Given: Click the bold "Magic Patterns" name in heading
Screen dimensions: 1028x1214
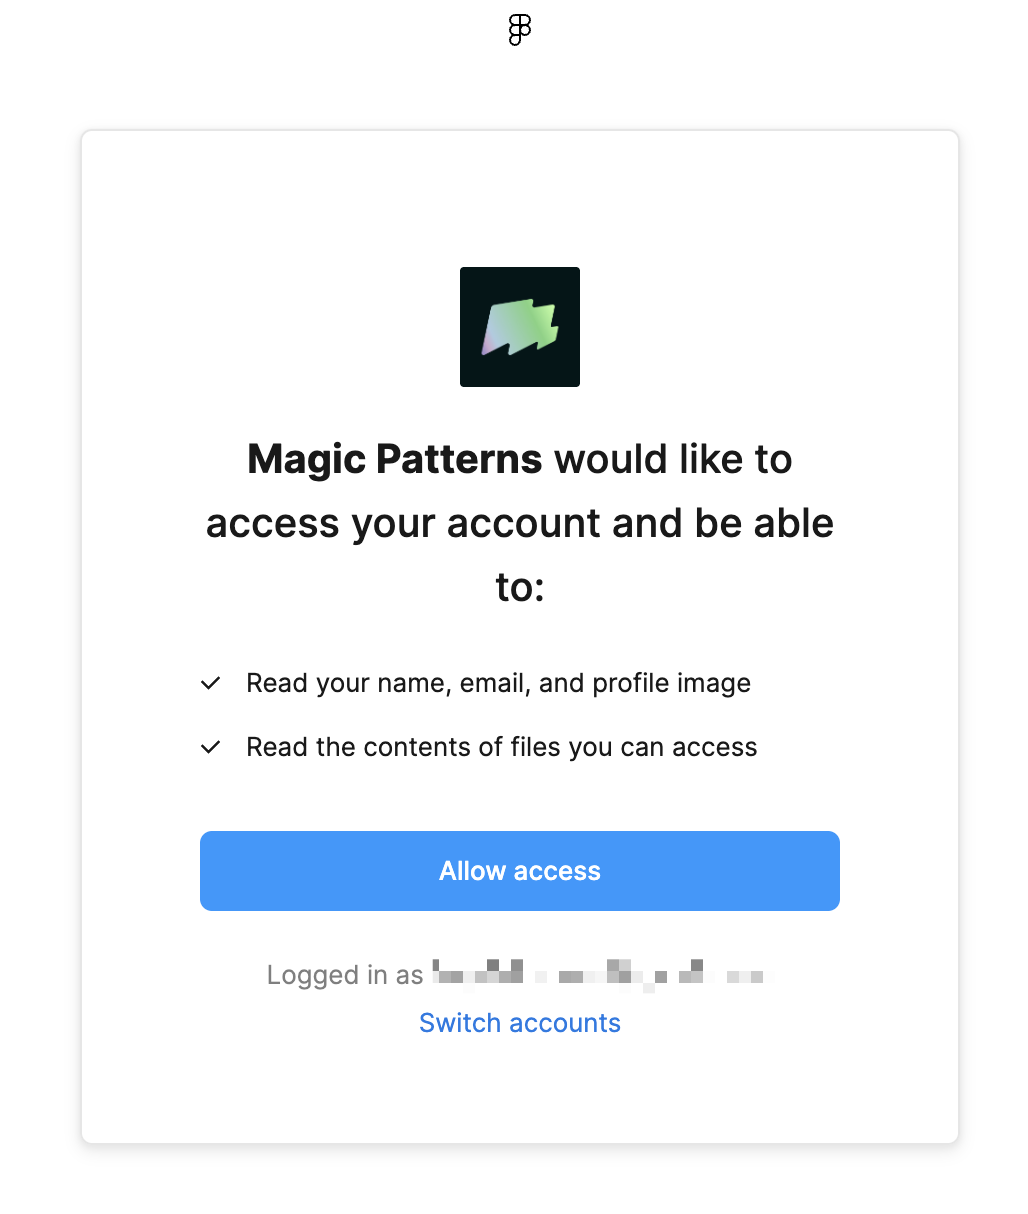Looking at the screenshot, I should 395,460.
